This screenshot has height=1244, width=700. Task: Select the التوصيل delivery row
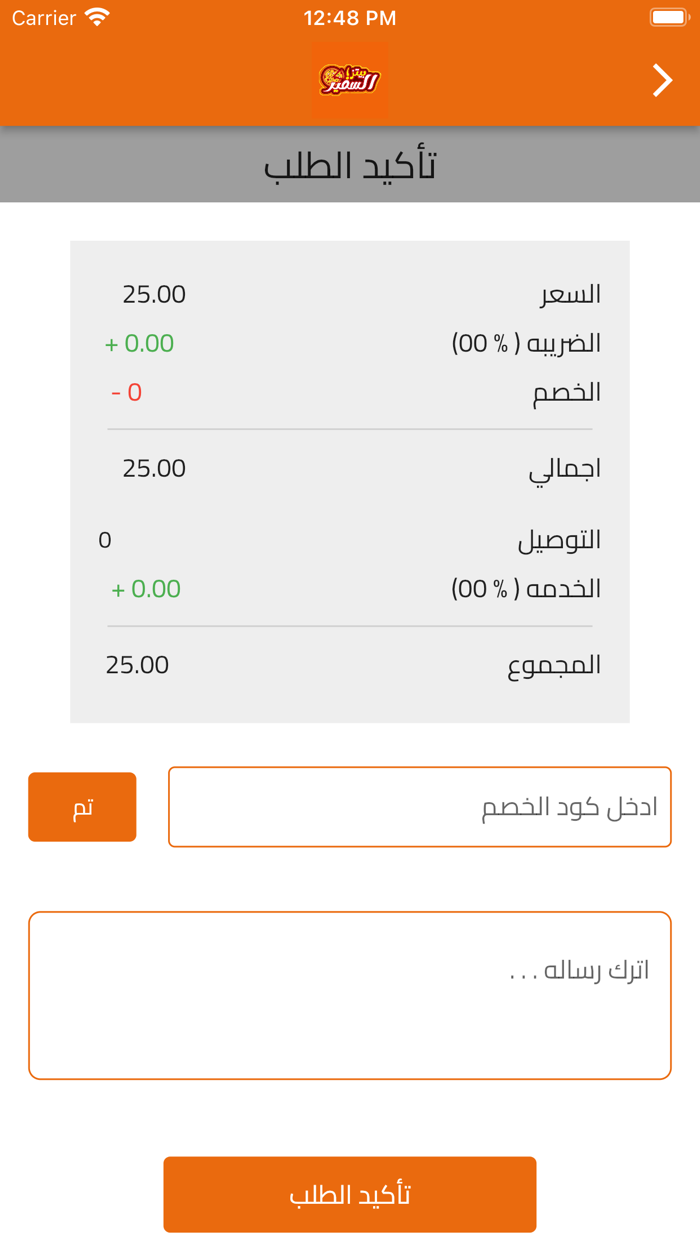pos(349,539)
